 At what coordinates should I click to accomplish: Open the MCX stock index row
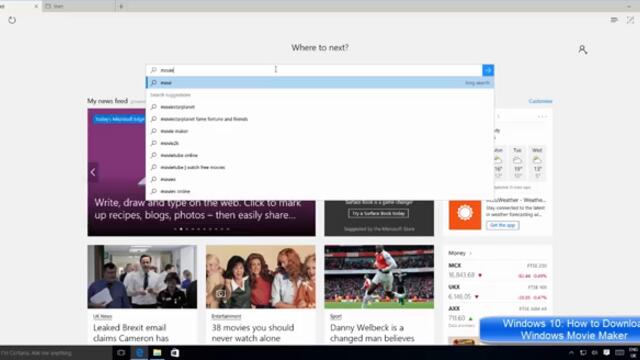[x=497, y=271]
